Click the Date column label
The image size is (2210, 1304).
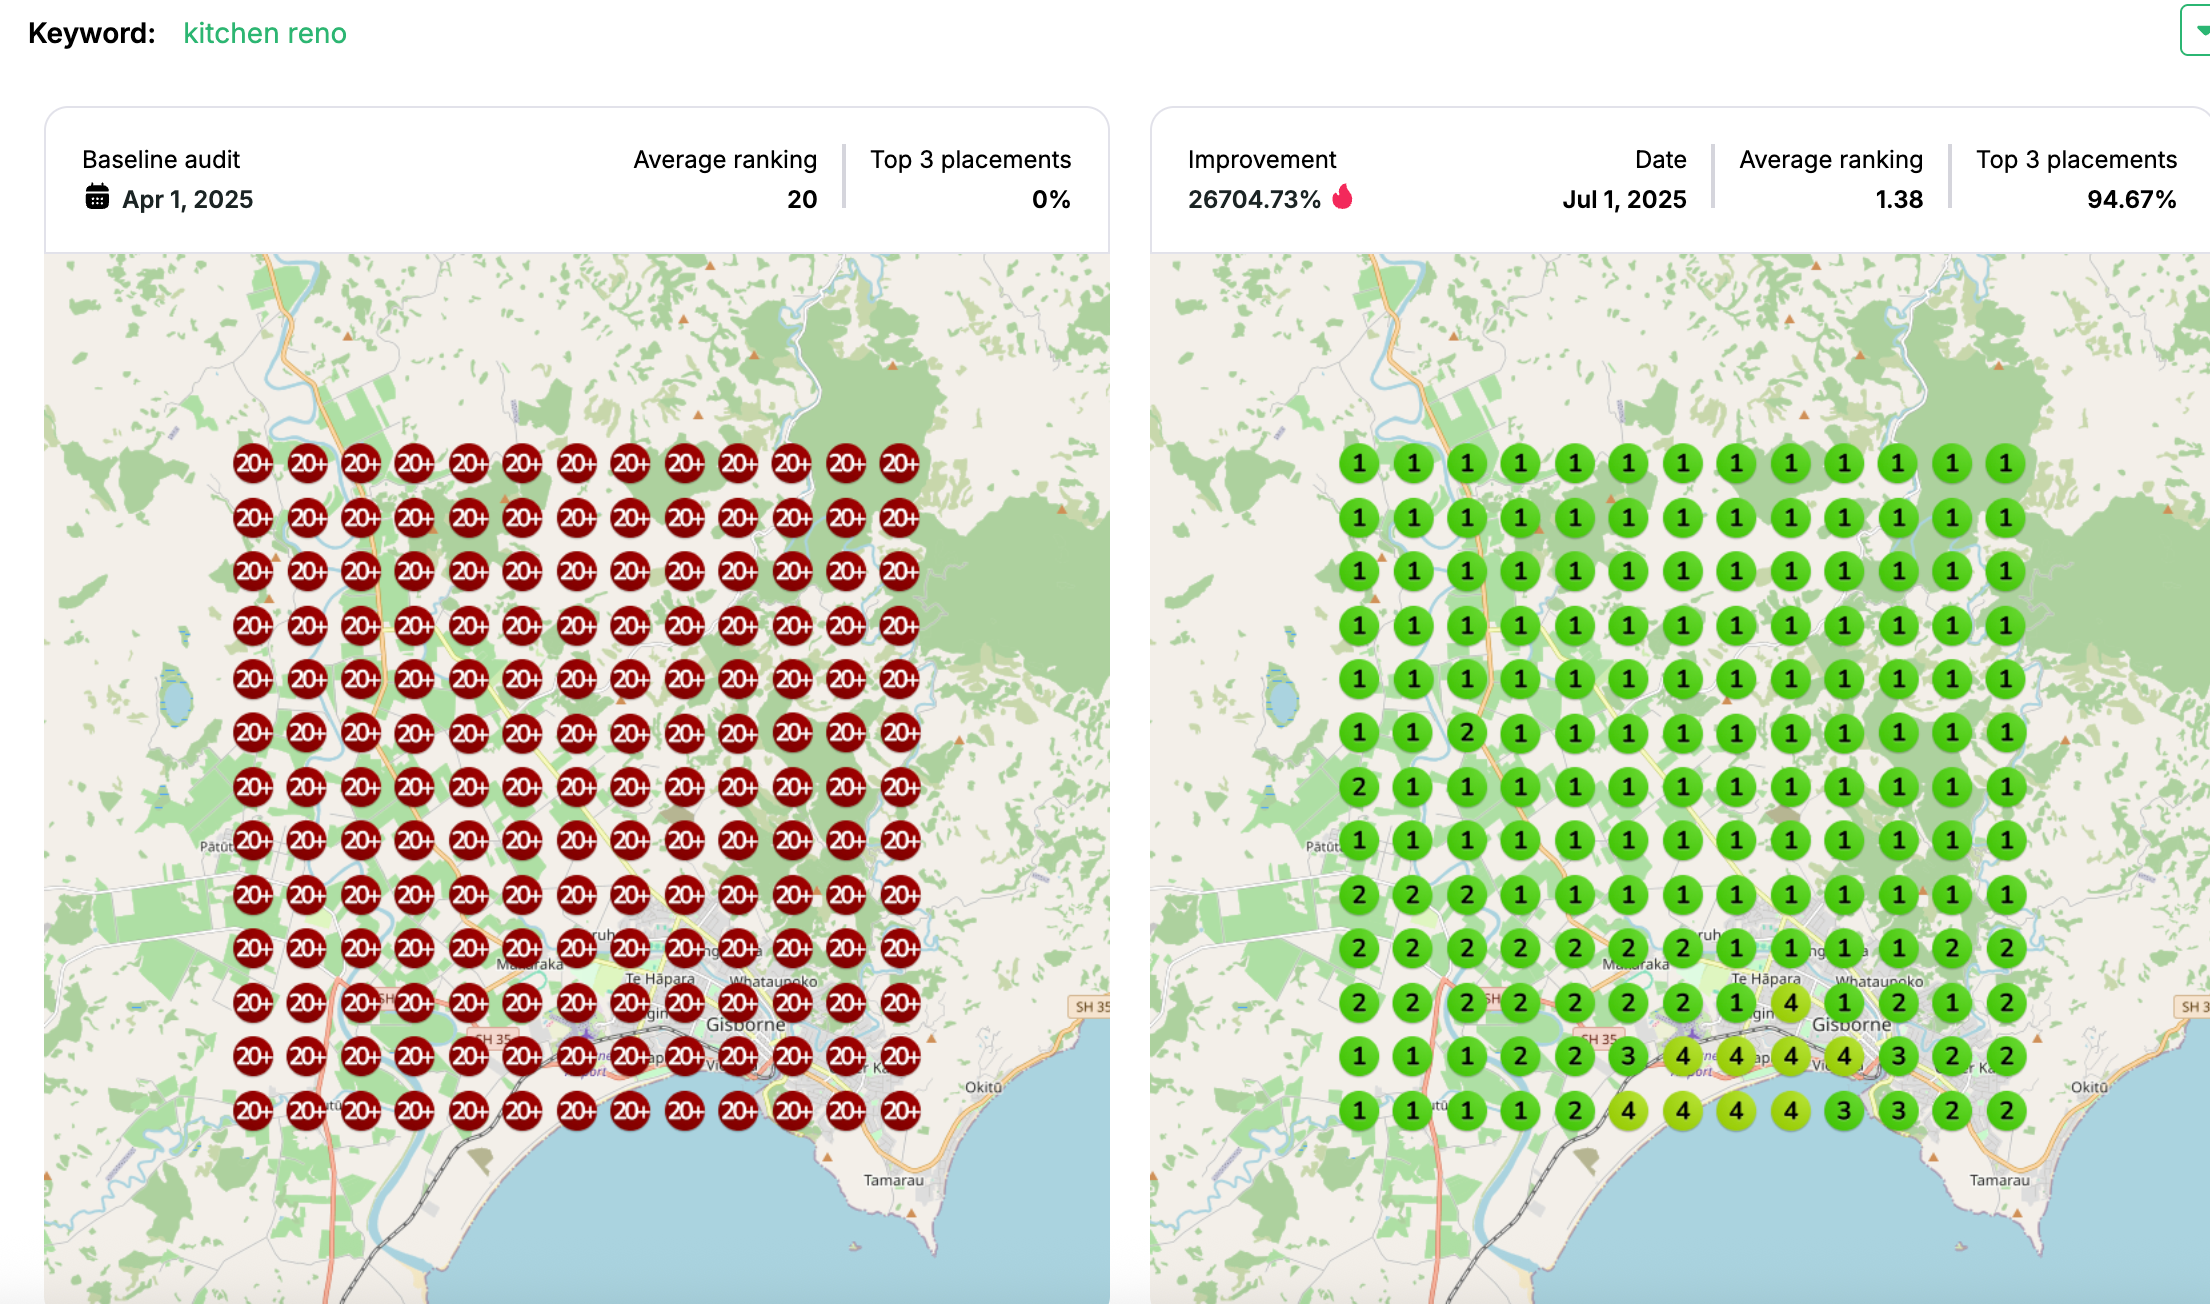point(1661,160)
